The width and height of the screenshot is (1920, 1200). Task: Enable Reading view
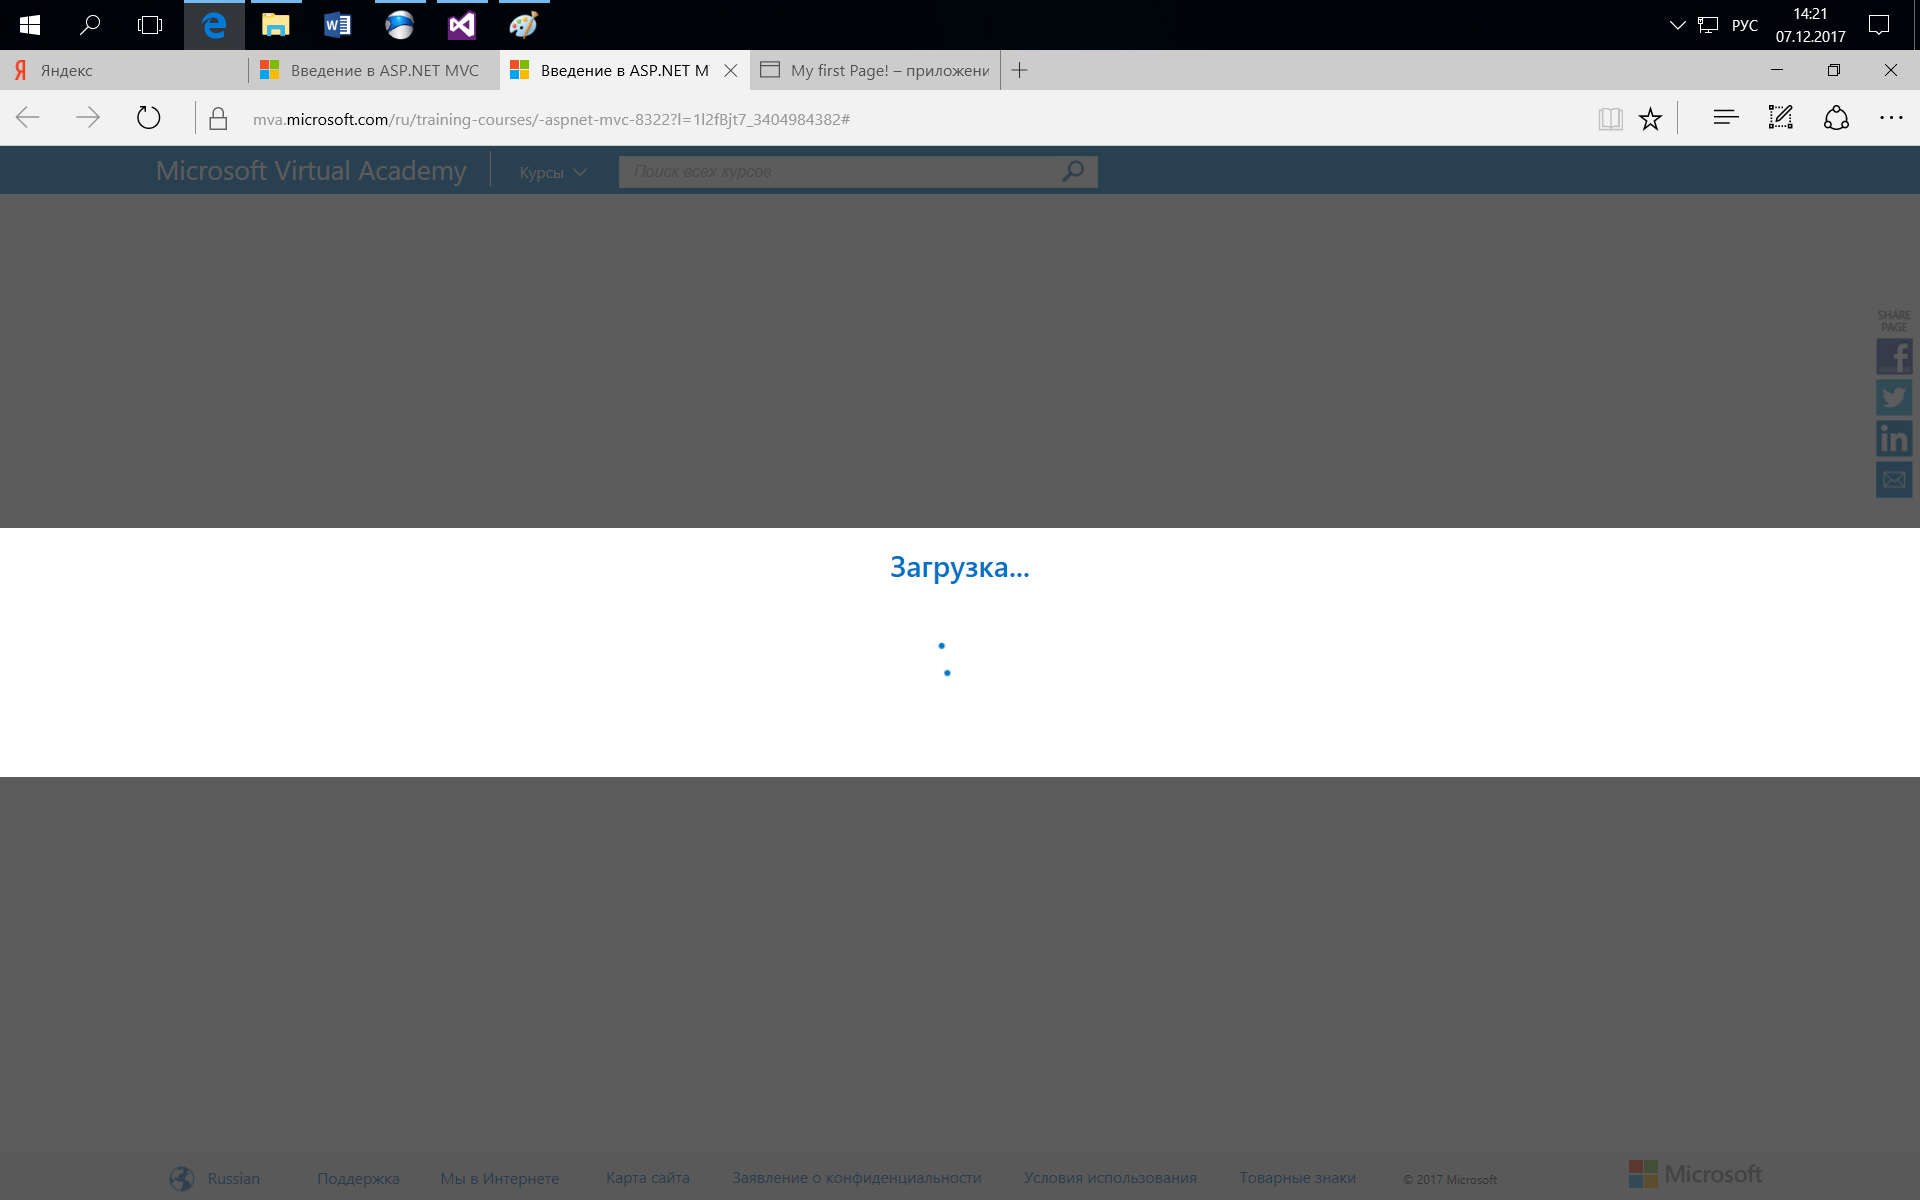click(x=1610, y=119)
